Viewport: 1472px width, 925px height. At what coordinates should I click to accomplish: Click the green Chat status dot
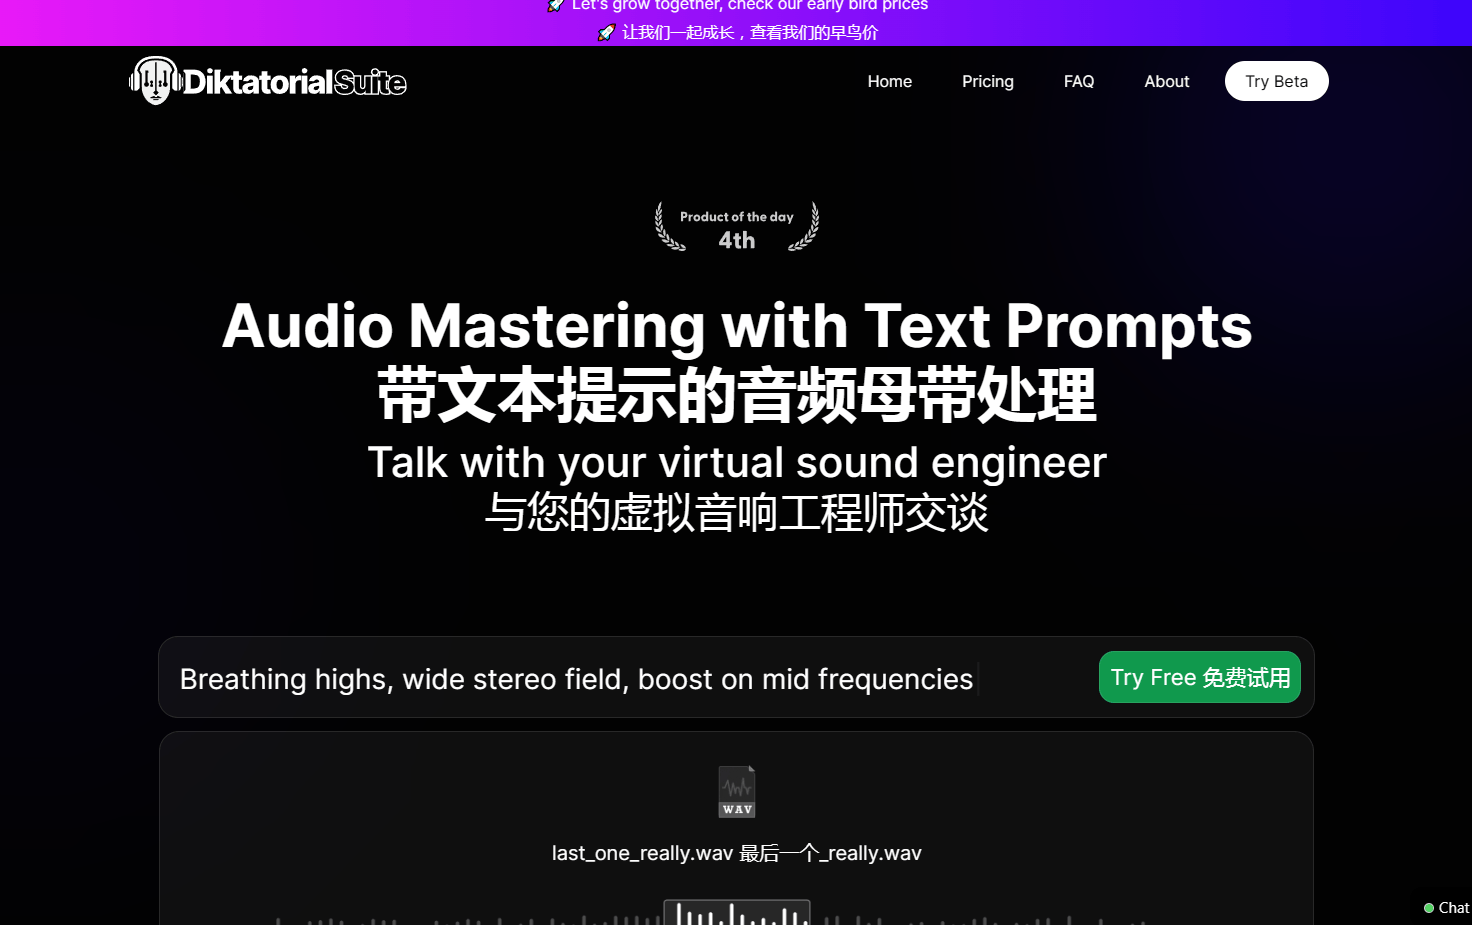click(1429, 908)
